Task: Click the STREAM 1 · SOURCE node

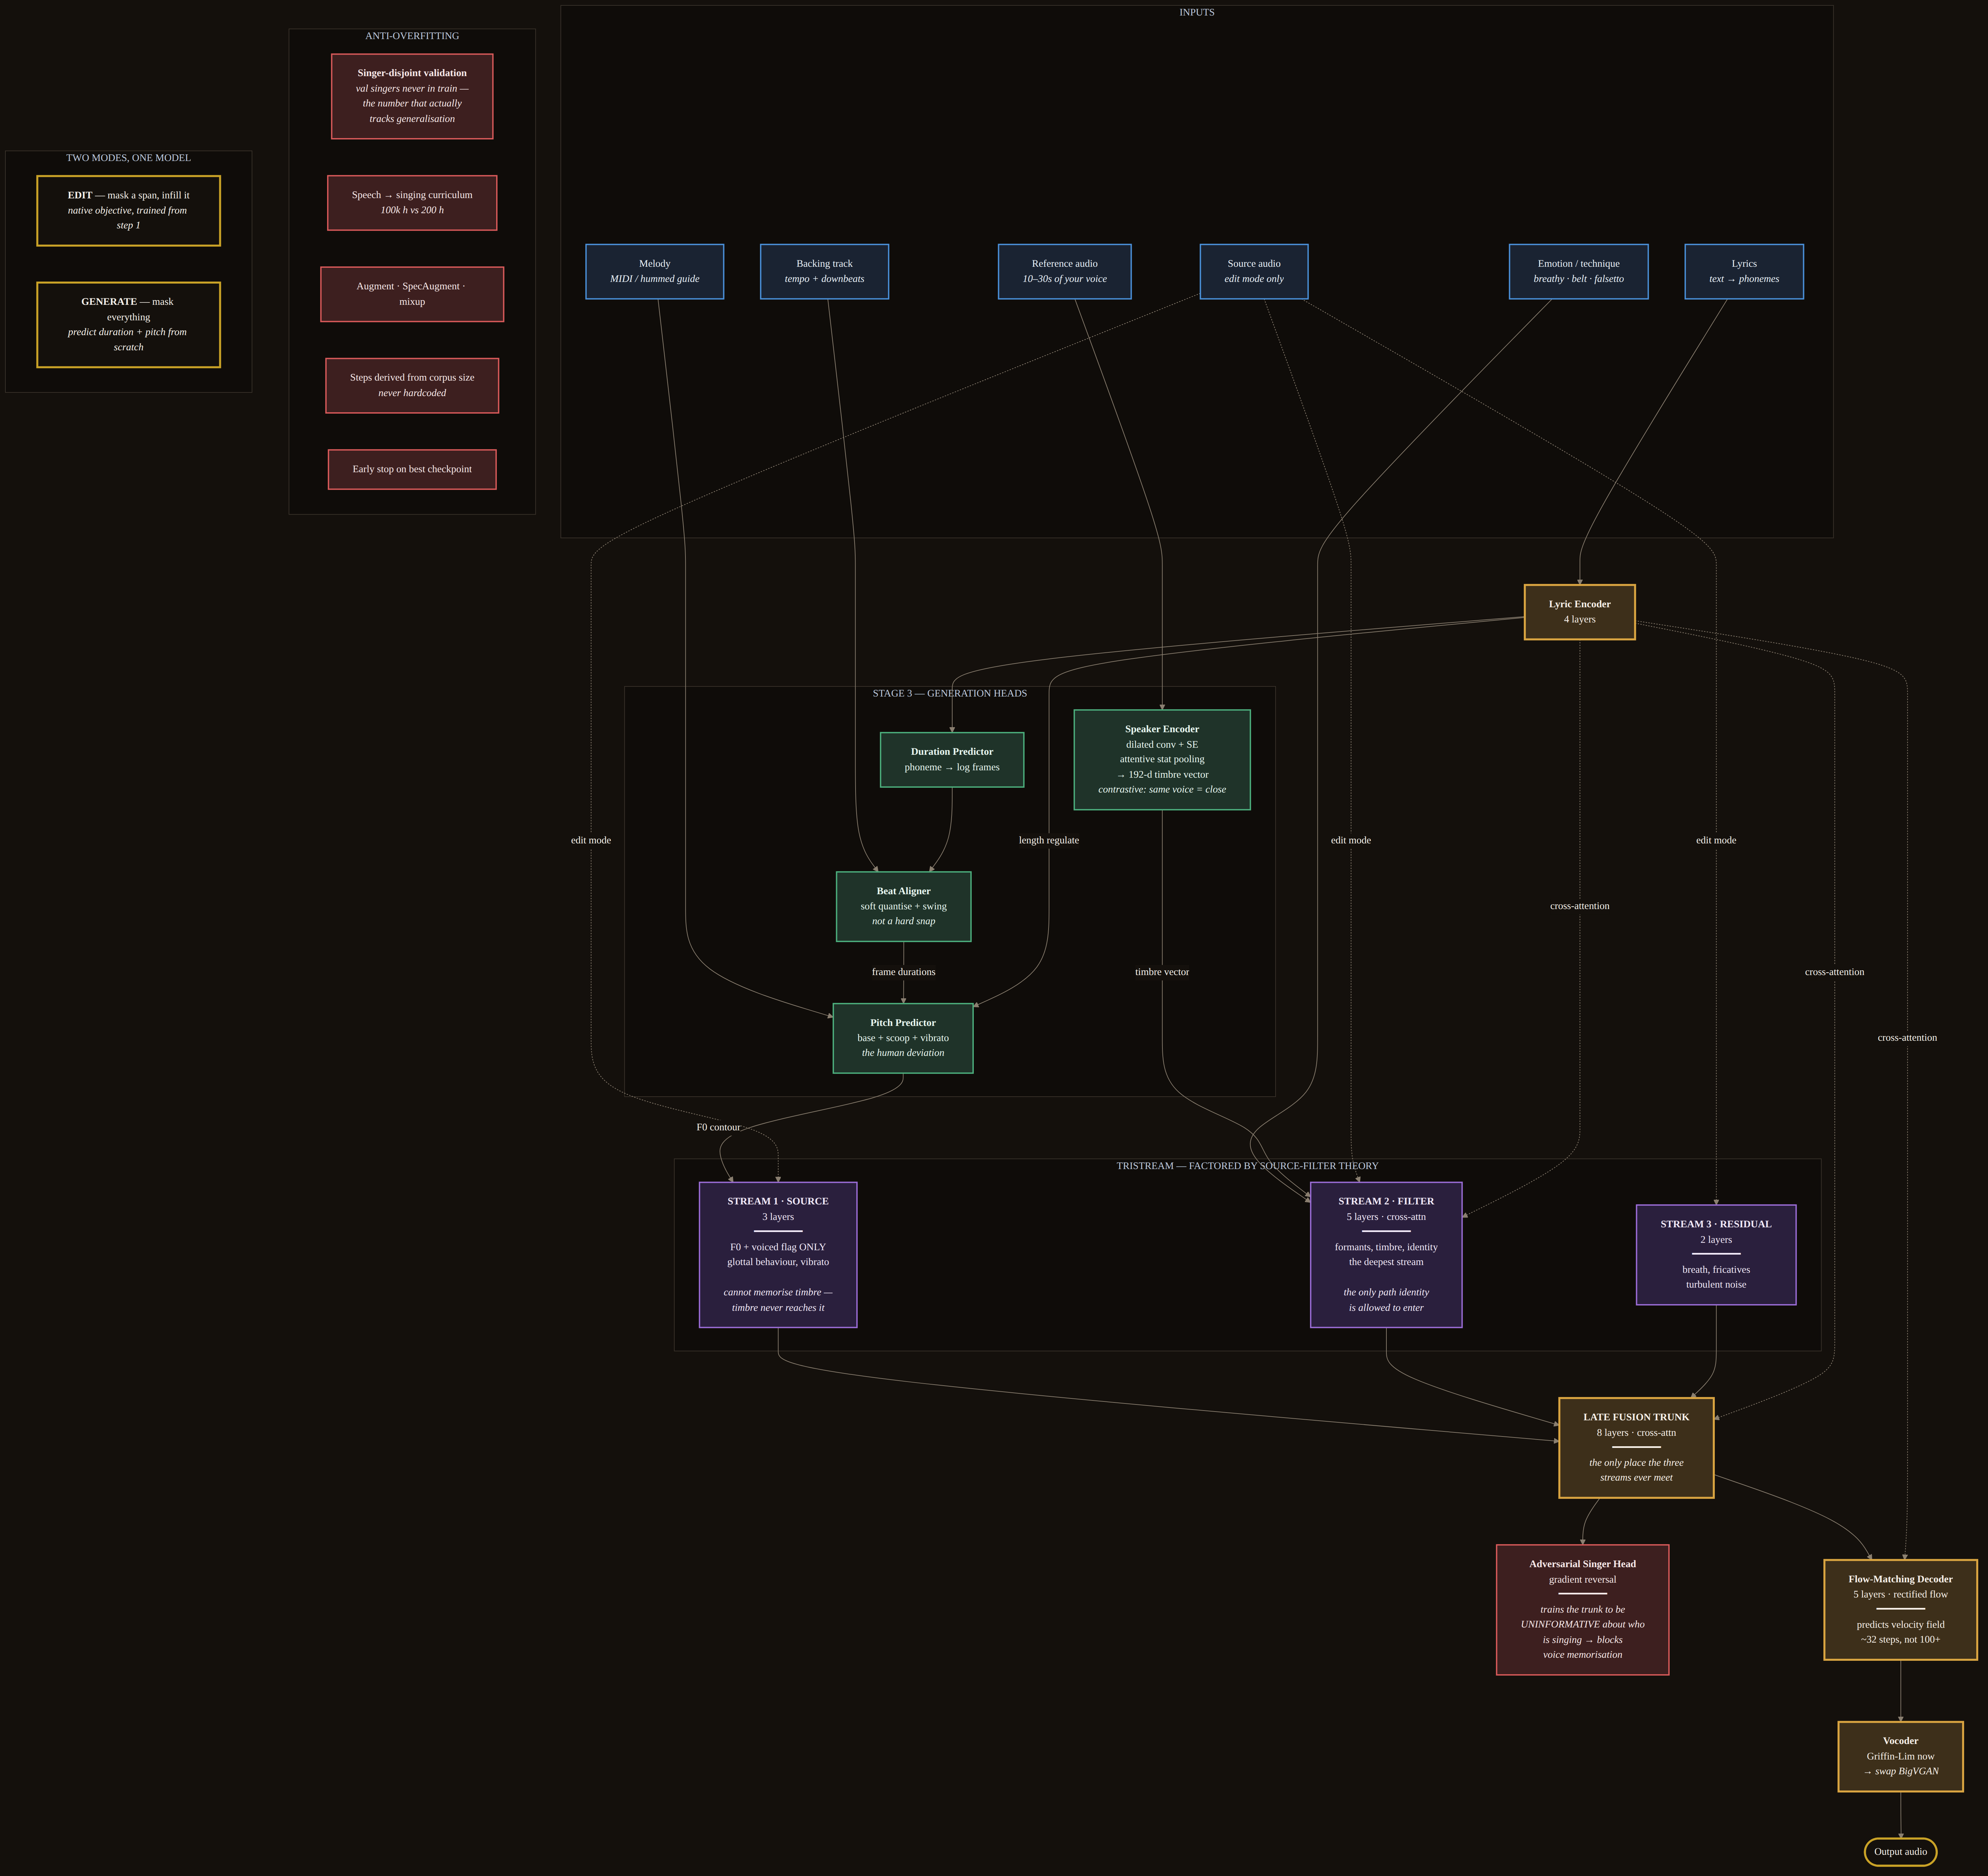Action: click(778, 1255)
